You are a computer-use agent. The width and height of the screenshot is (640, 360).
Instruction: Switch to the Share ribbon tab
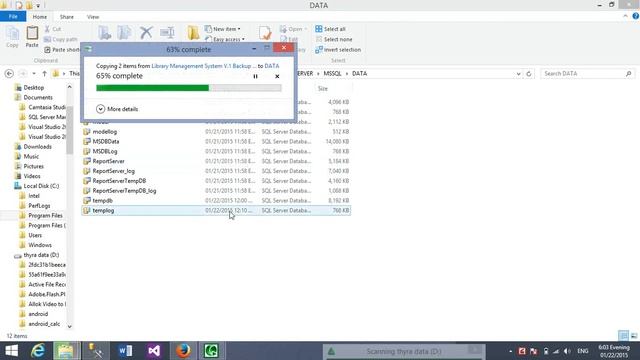click(x=67, y=17)
